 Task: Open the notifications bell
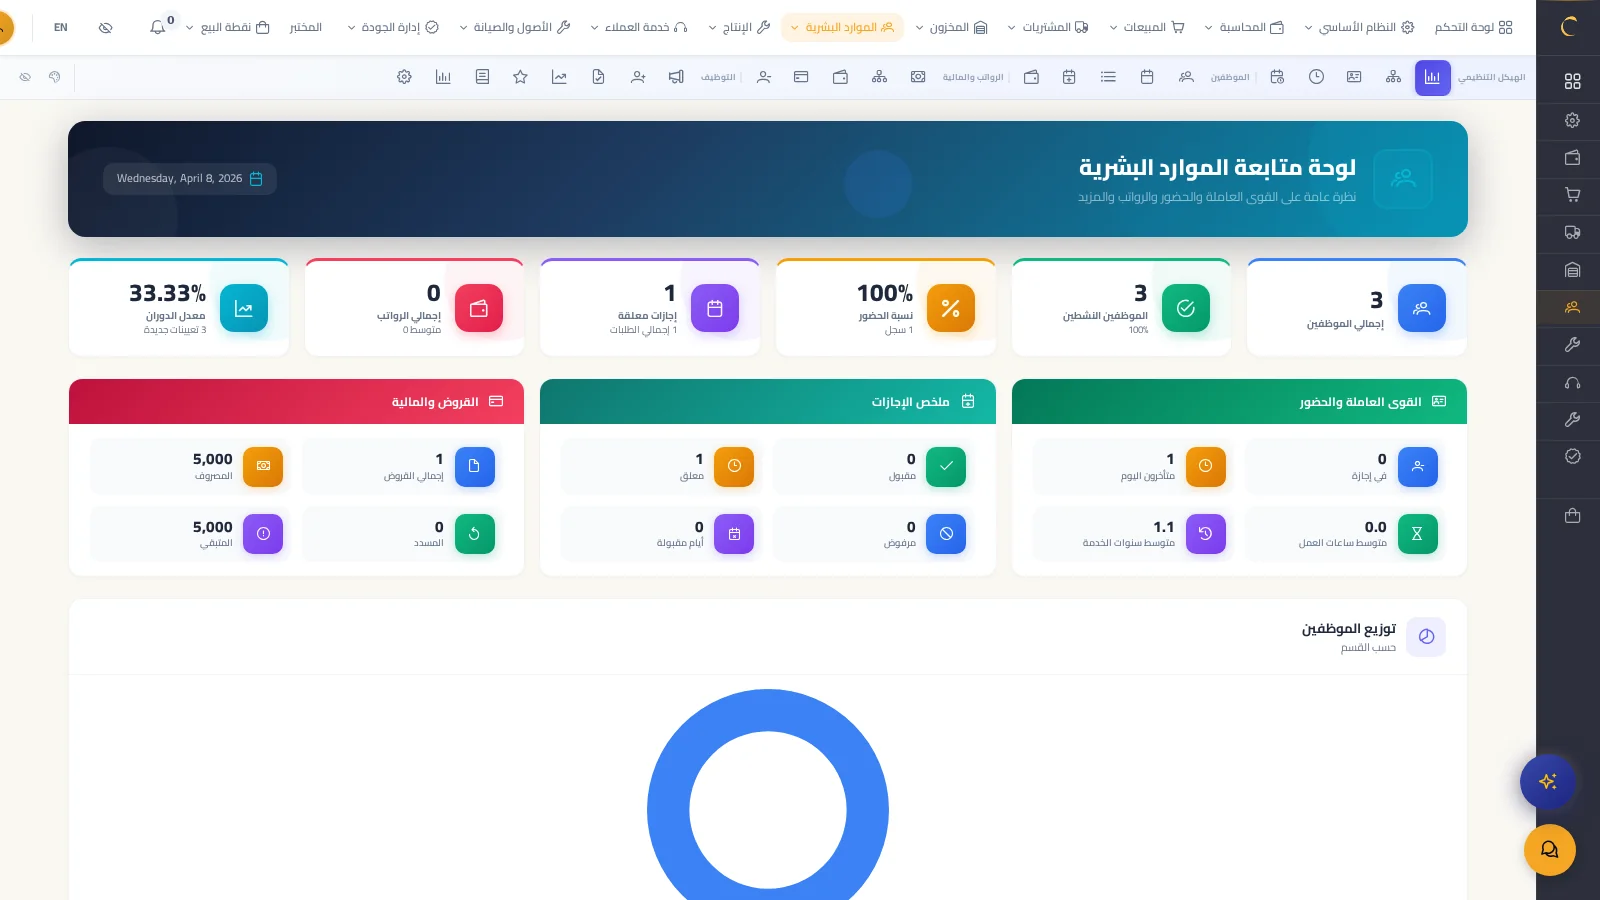pyautogui.click(x=157, y=27)
